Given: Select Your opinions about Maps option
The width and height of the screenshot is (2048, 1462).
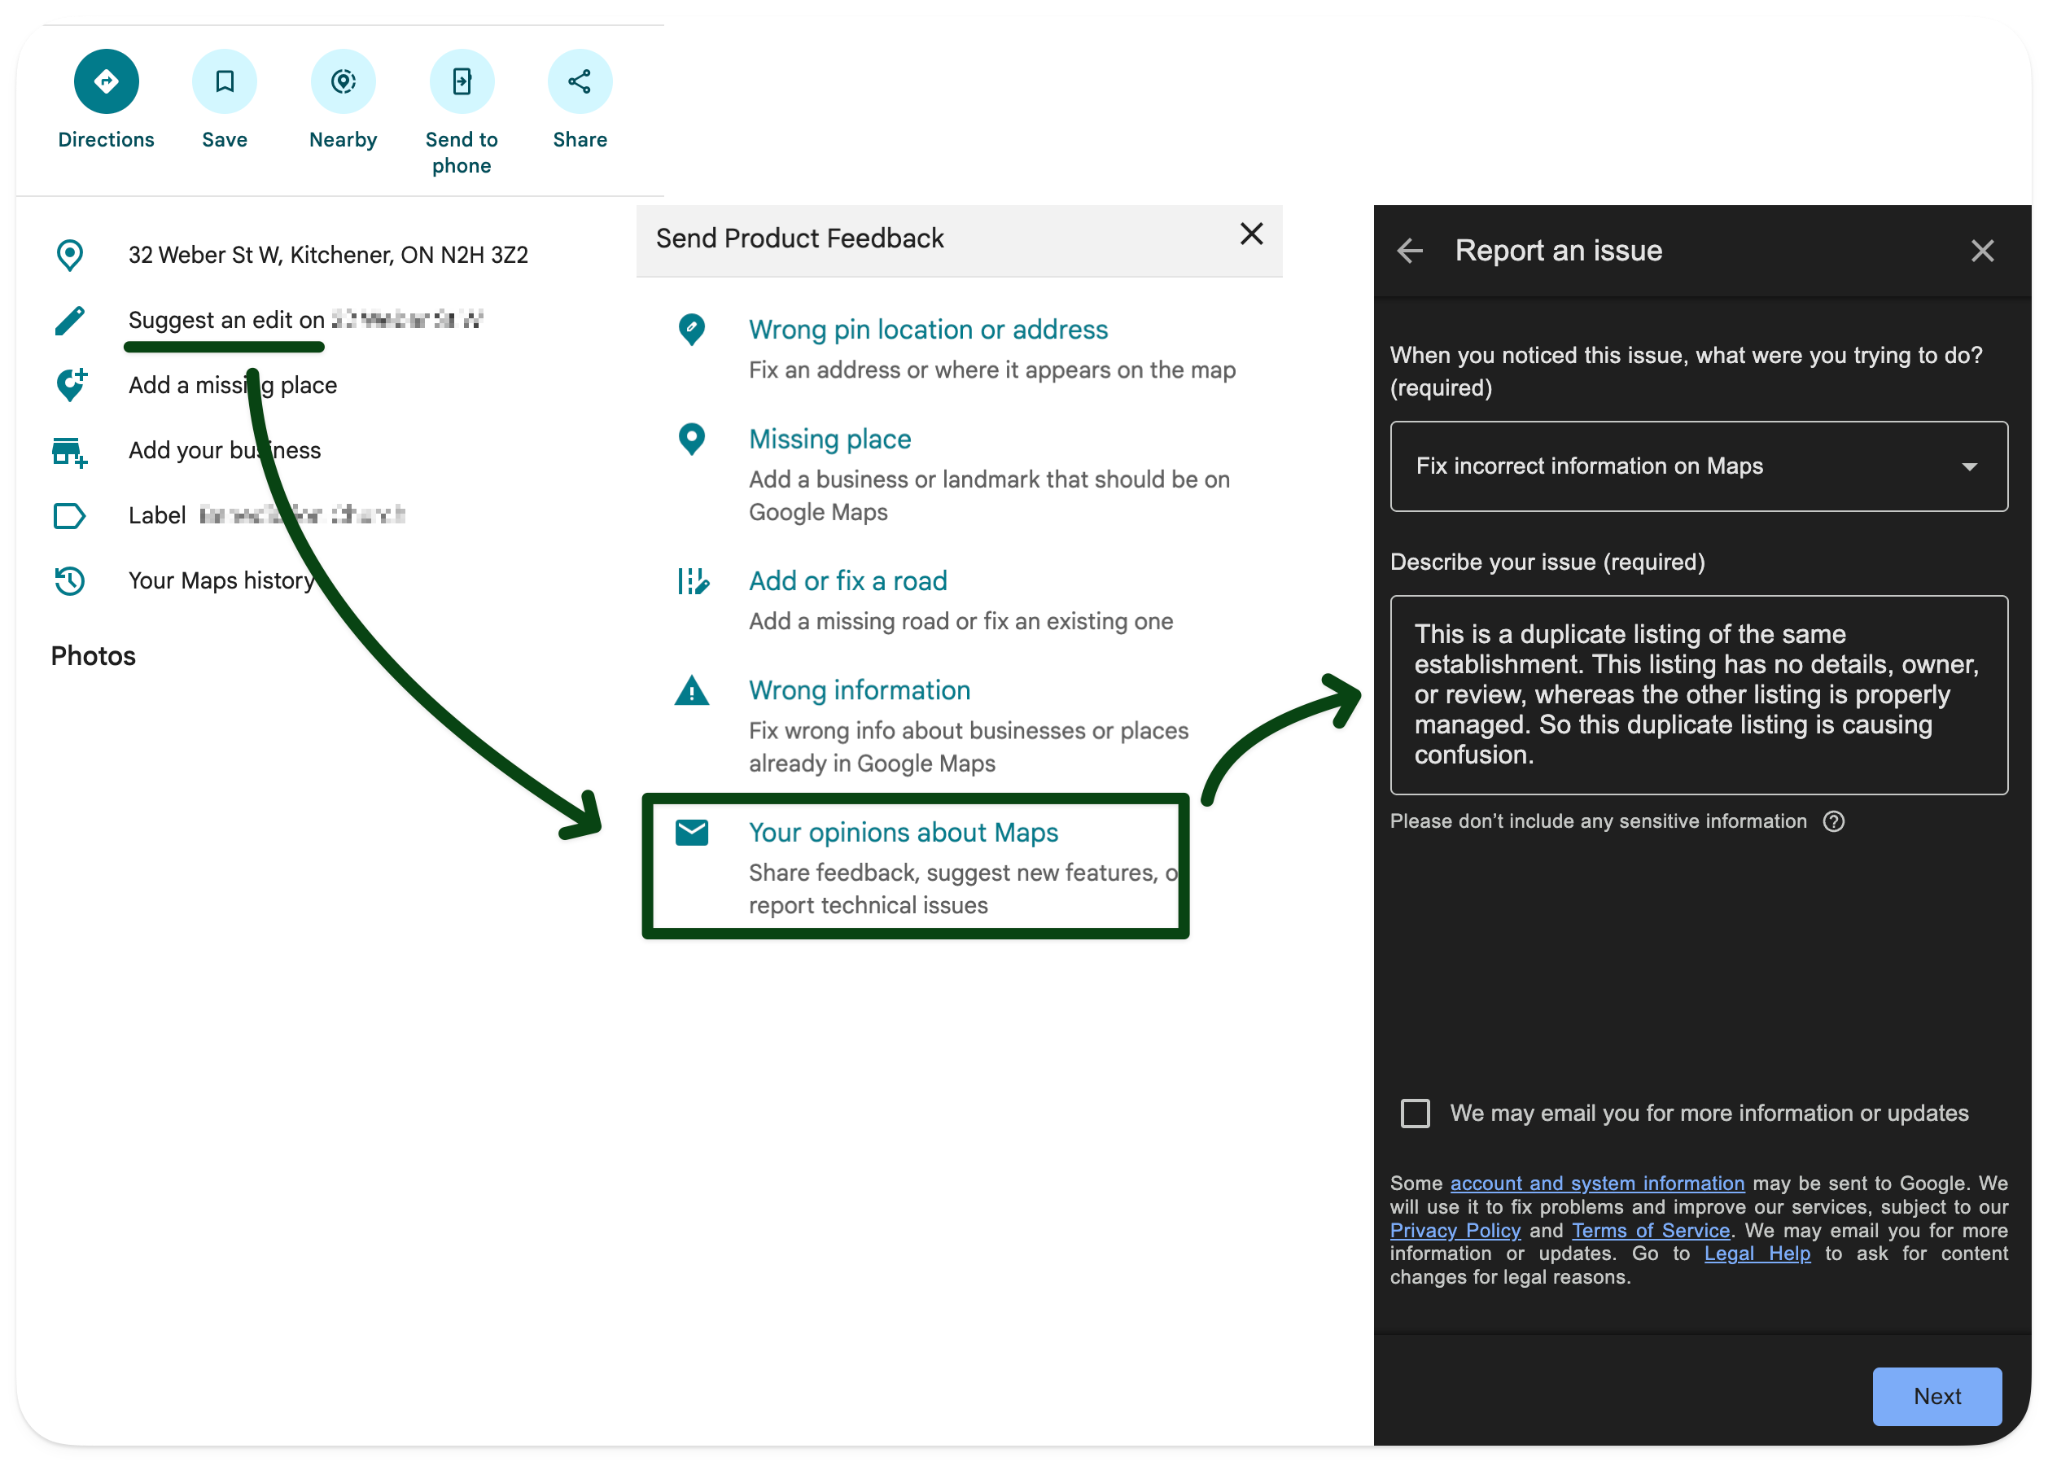Looking at the screenshot, I should coord(904,832).
